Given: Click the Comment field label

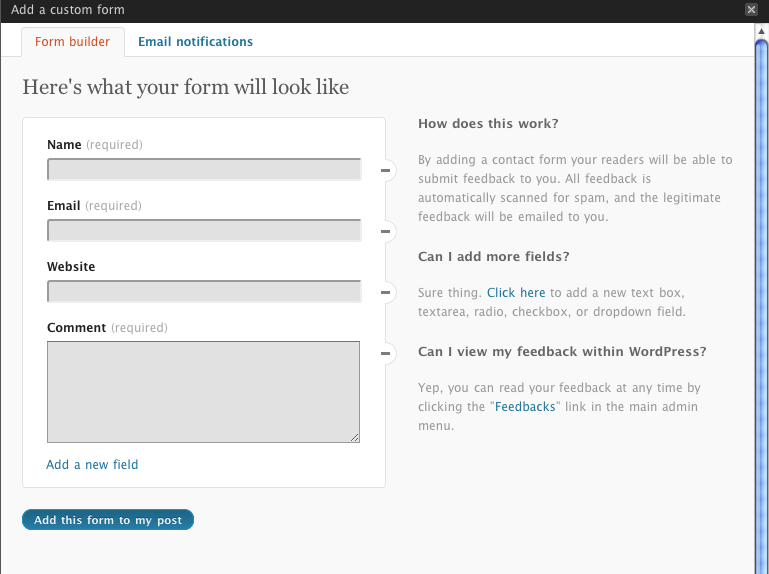Looking at the screenshot, I should (76, 328).
